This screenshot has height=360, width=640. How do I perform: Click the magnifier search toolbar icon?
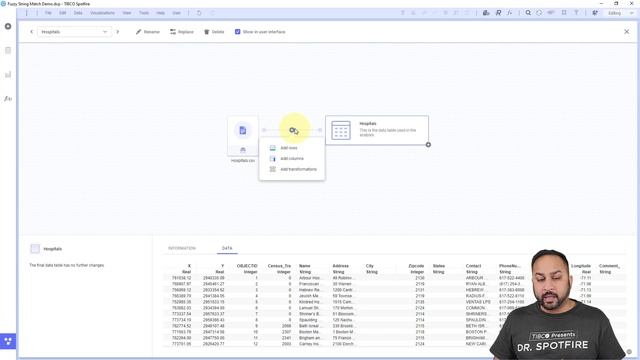(528, 13)
